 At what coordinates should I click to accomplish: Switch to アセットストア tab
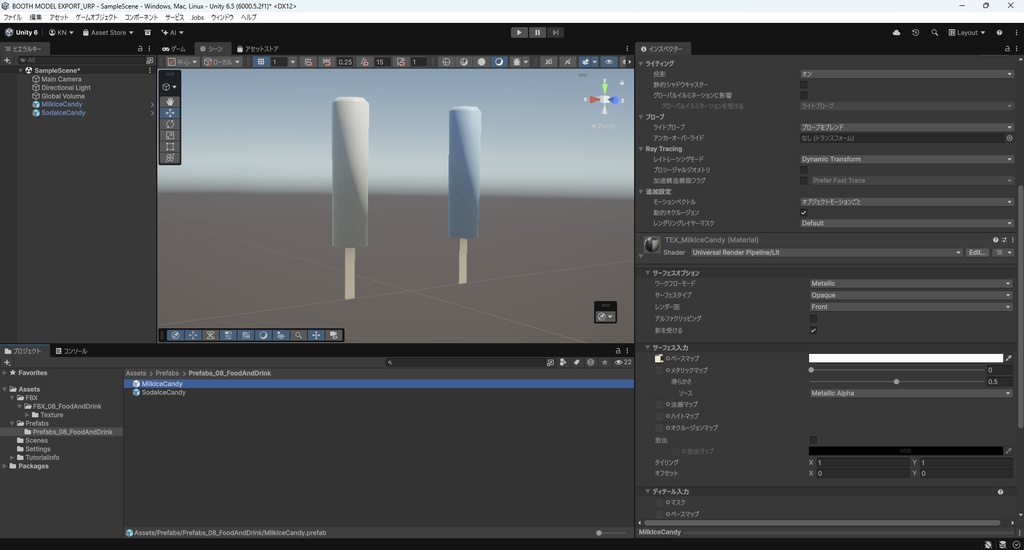point(257,49)
